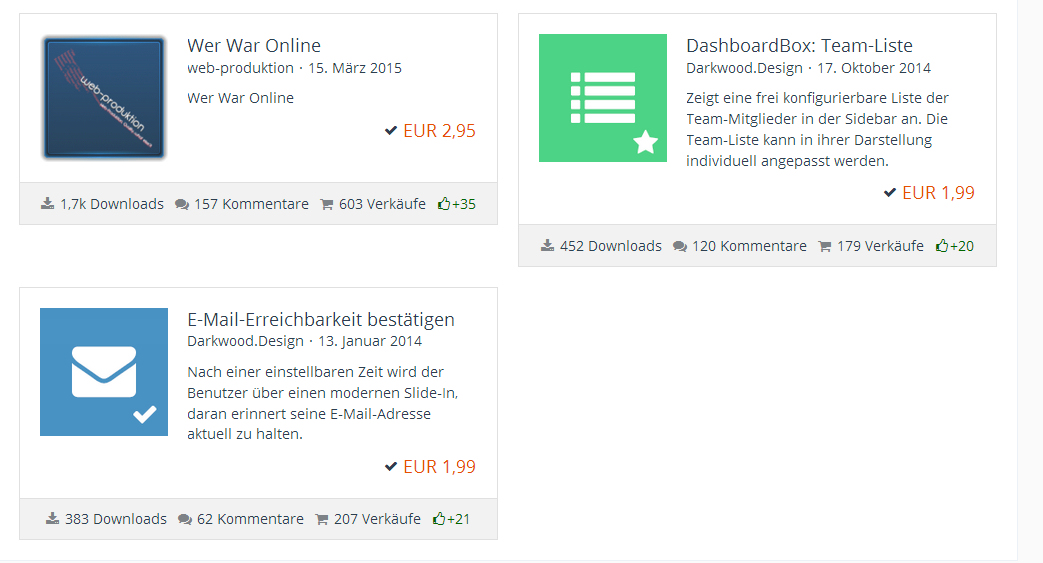Click the blue envelope thumbnail image

tap(104, 372)
